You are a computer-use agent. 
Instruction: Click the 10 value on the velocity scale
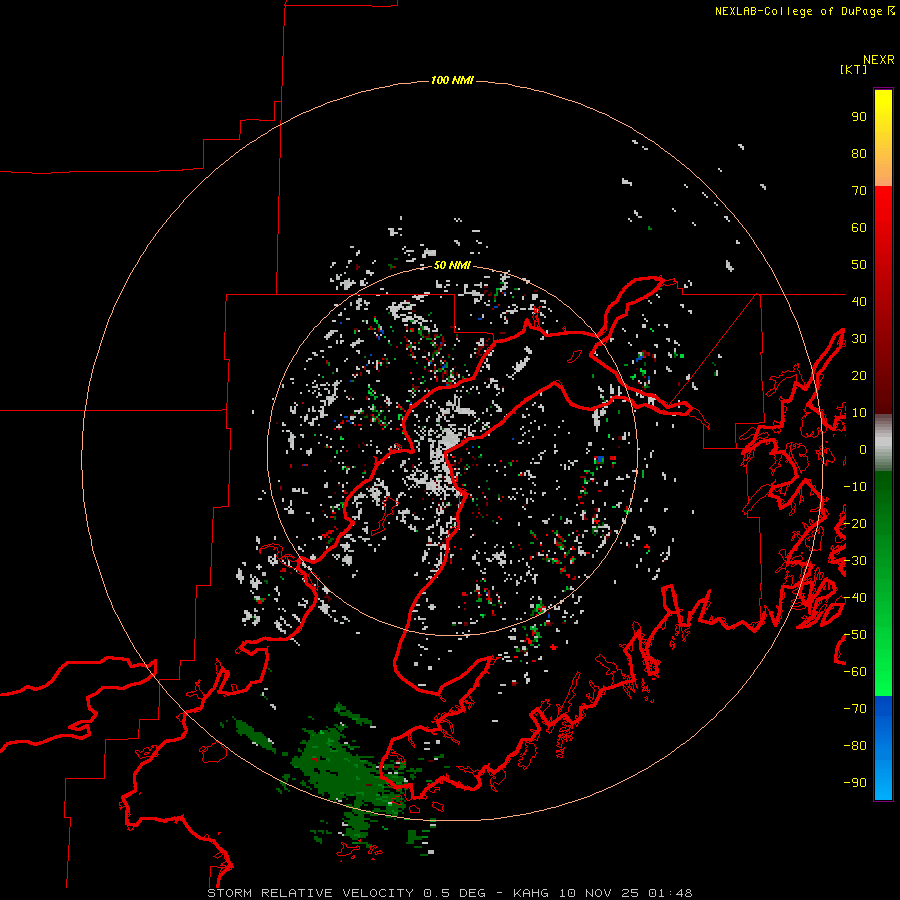point(859,413)
